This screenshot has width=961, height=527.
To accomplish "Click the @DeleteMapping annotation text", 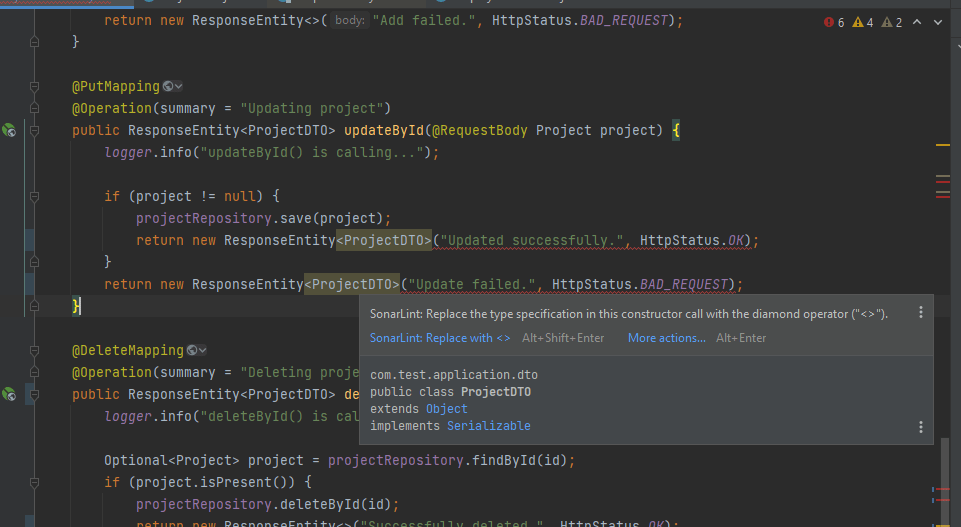I will [x=127, y=351].
